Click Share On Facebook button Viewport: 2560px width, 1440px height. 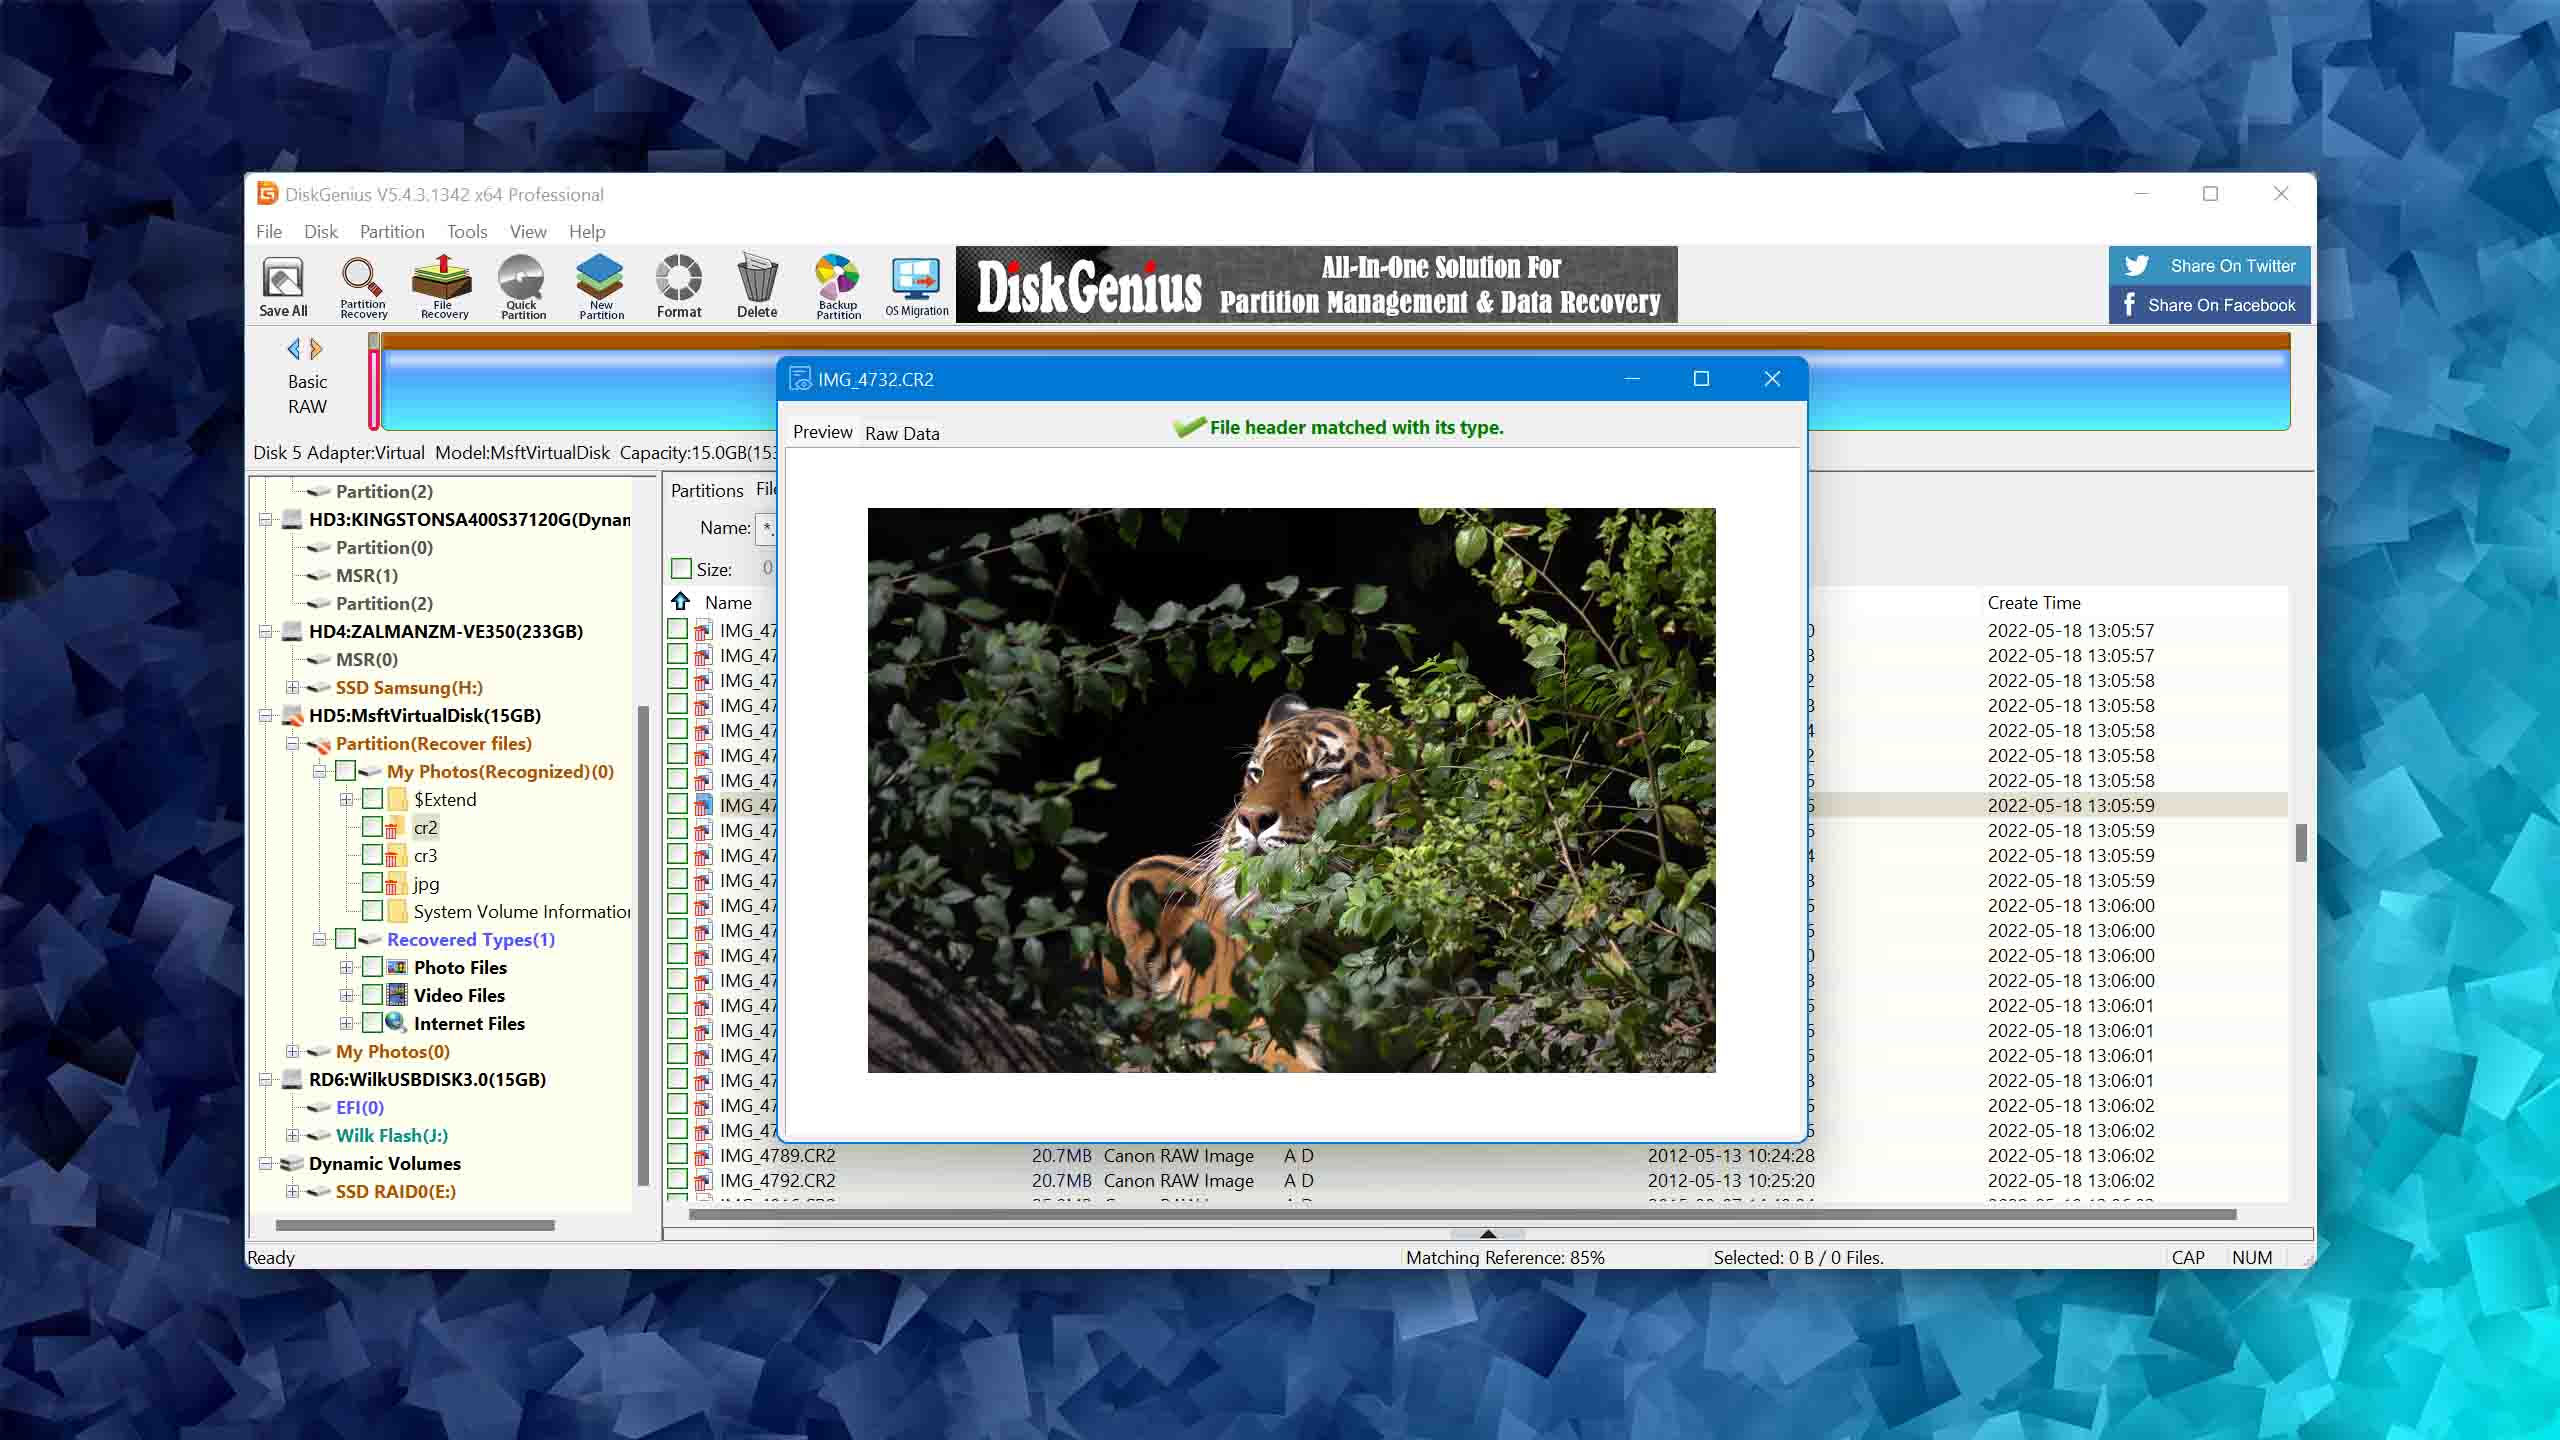coord(2209,305)
